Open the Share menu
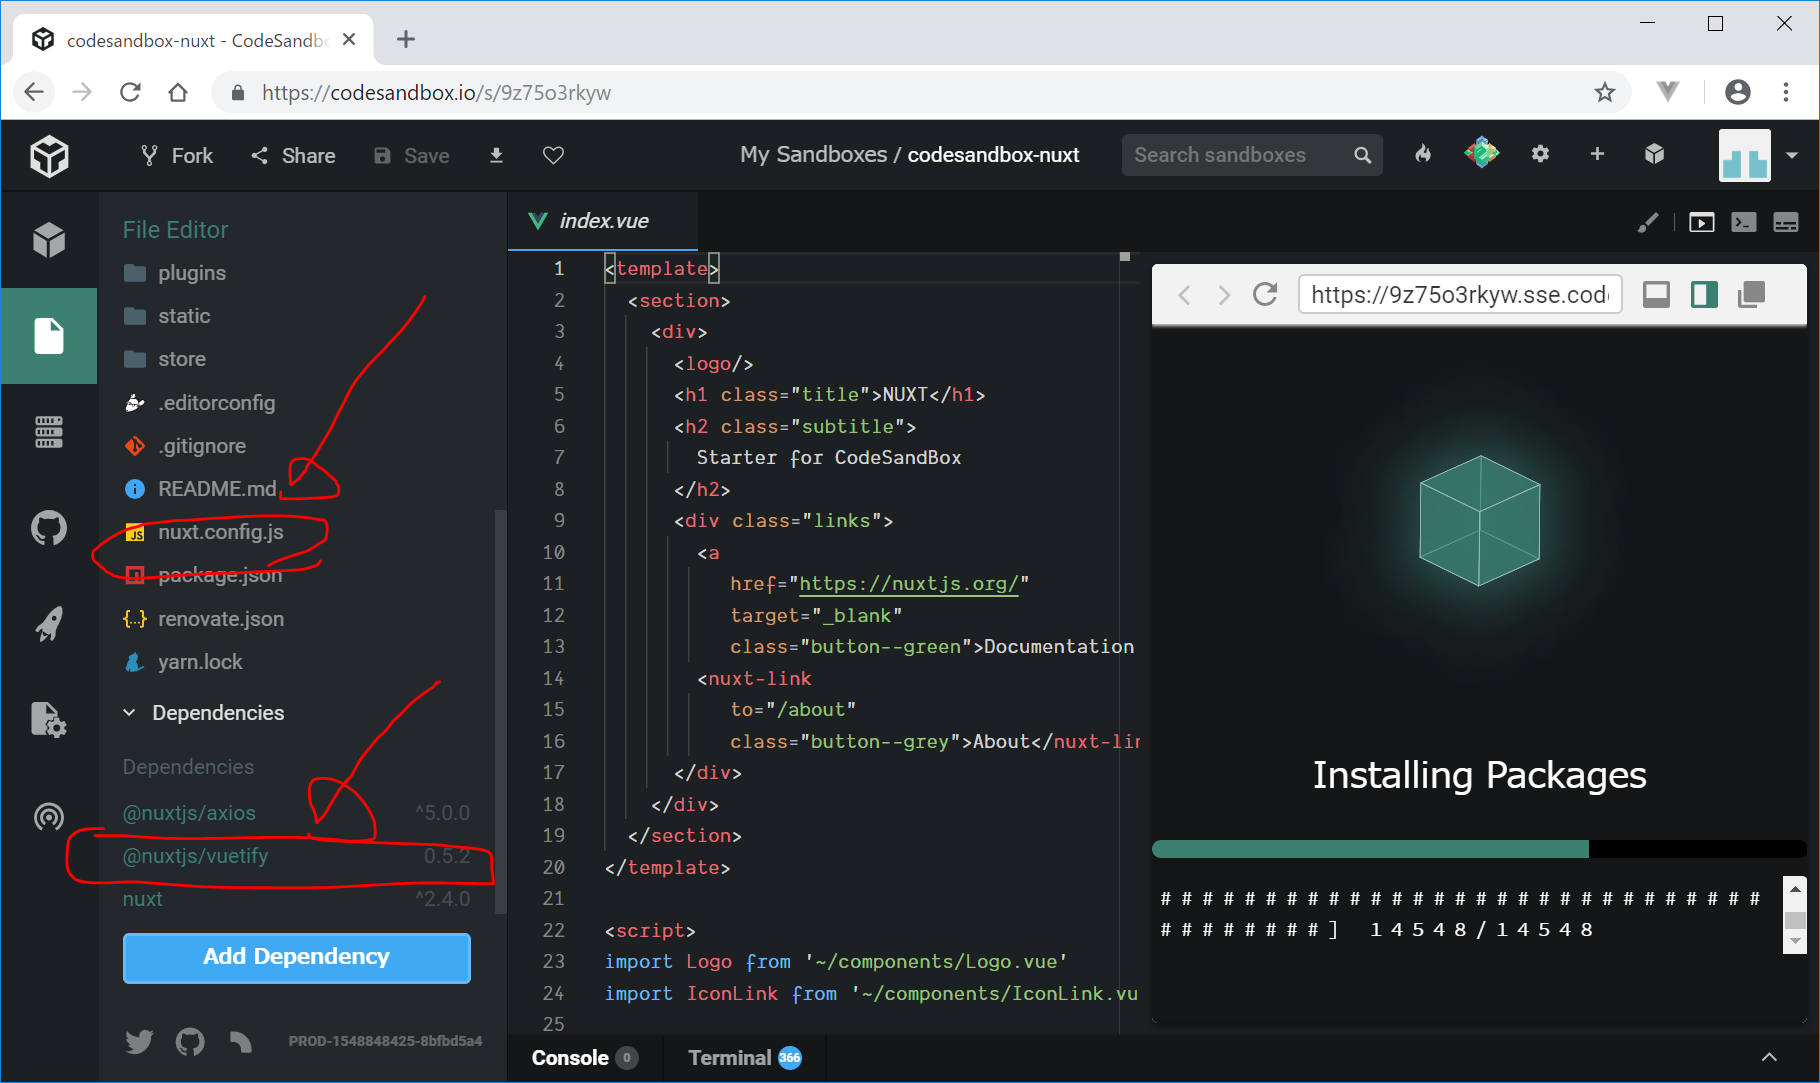The width and height of the screenshot is (1820, 1083). click(x=293, y=156)
